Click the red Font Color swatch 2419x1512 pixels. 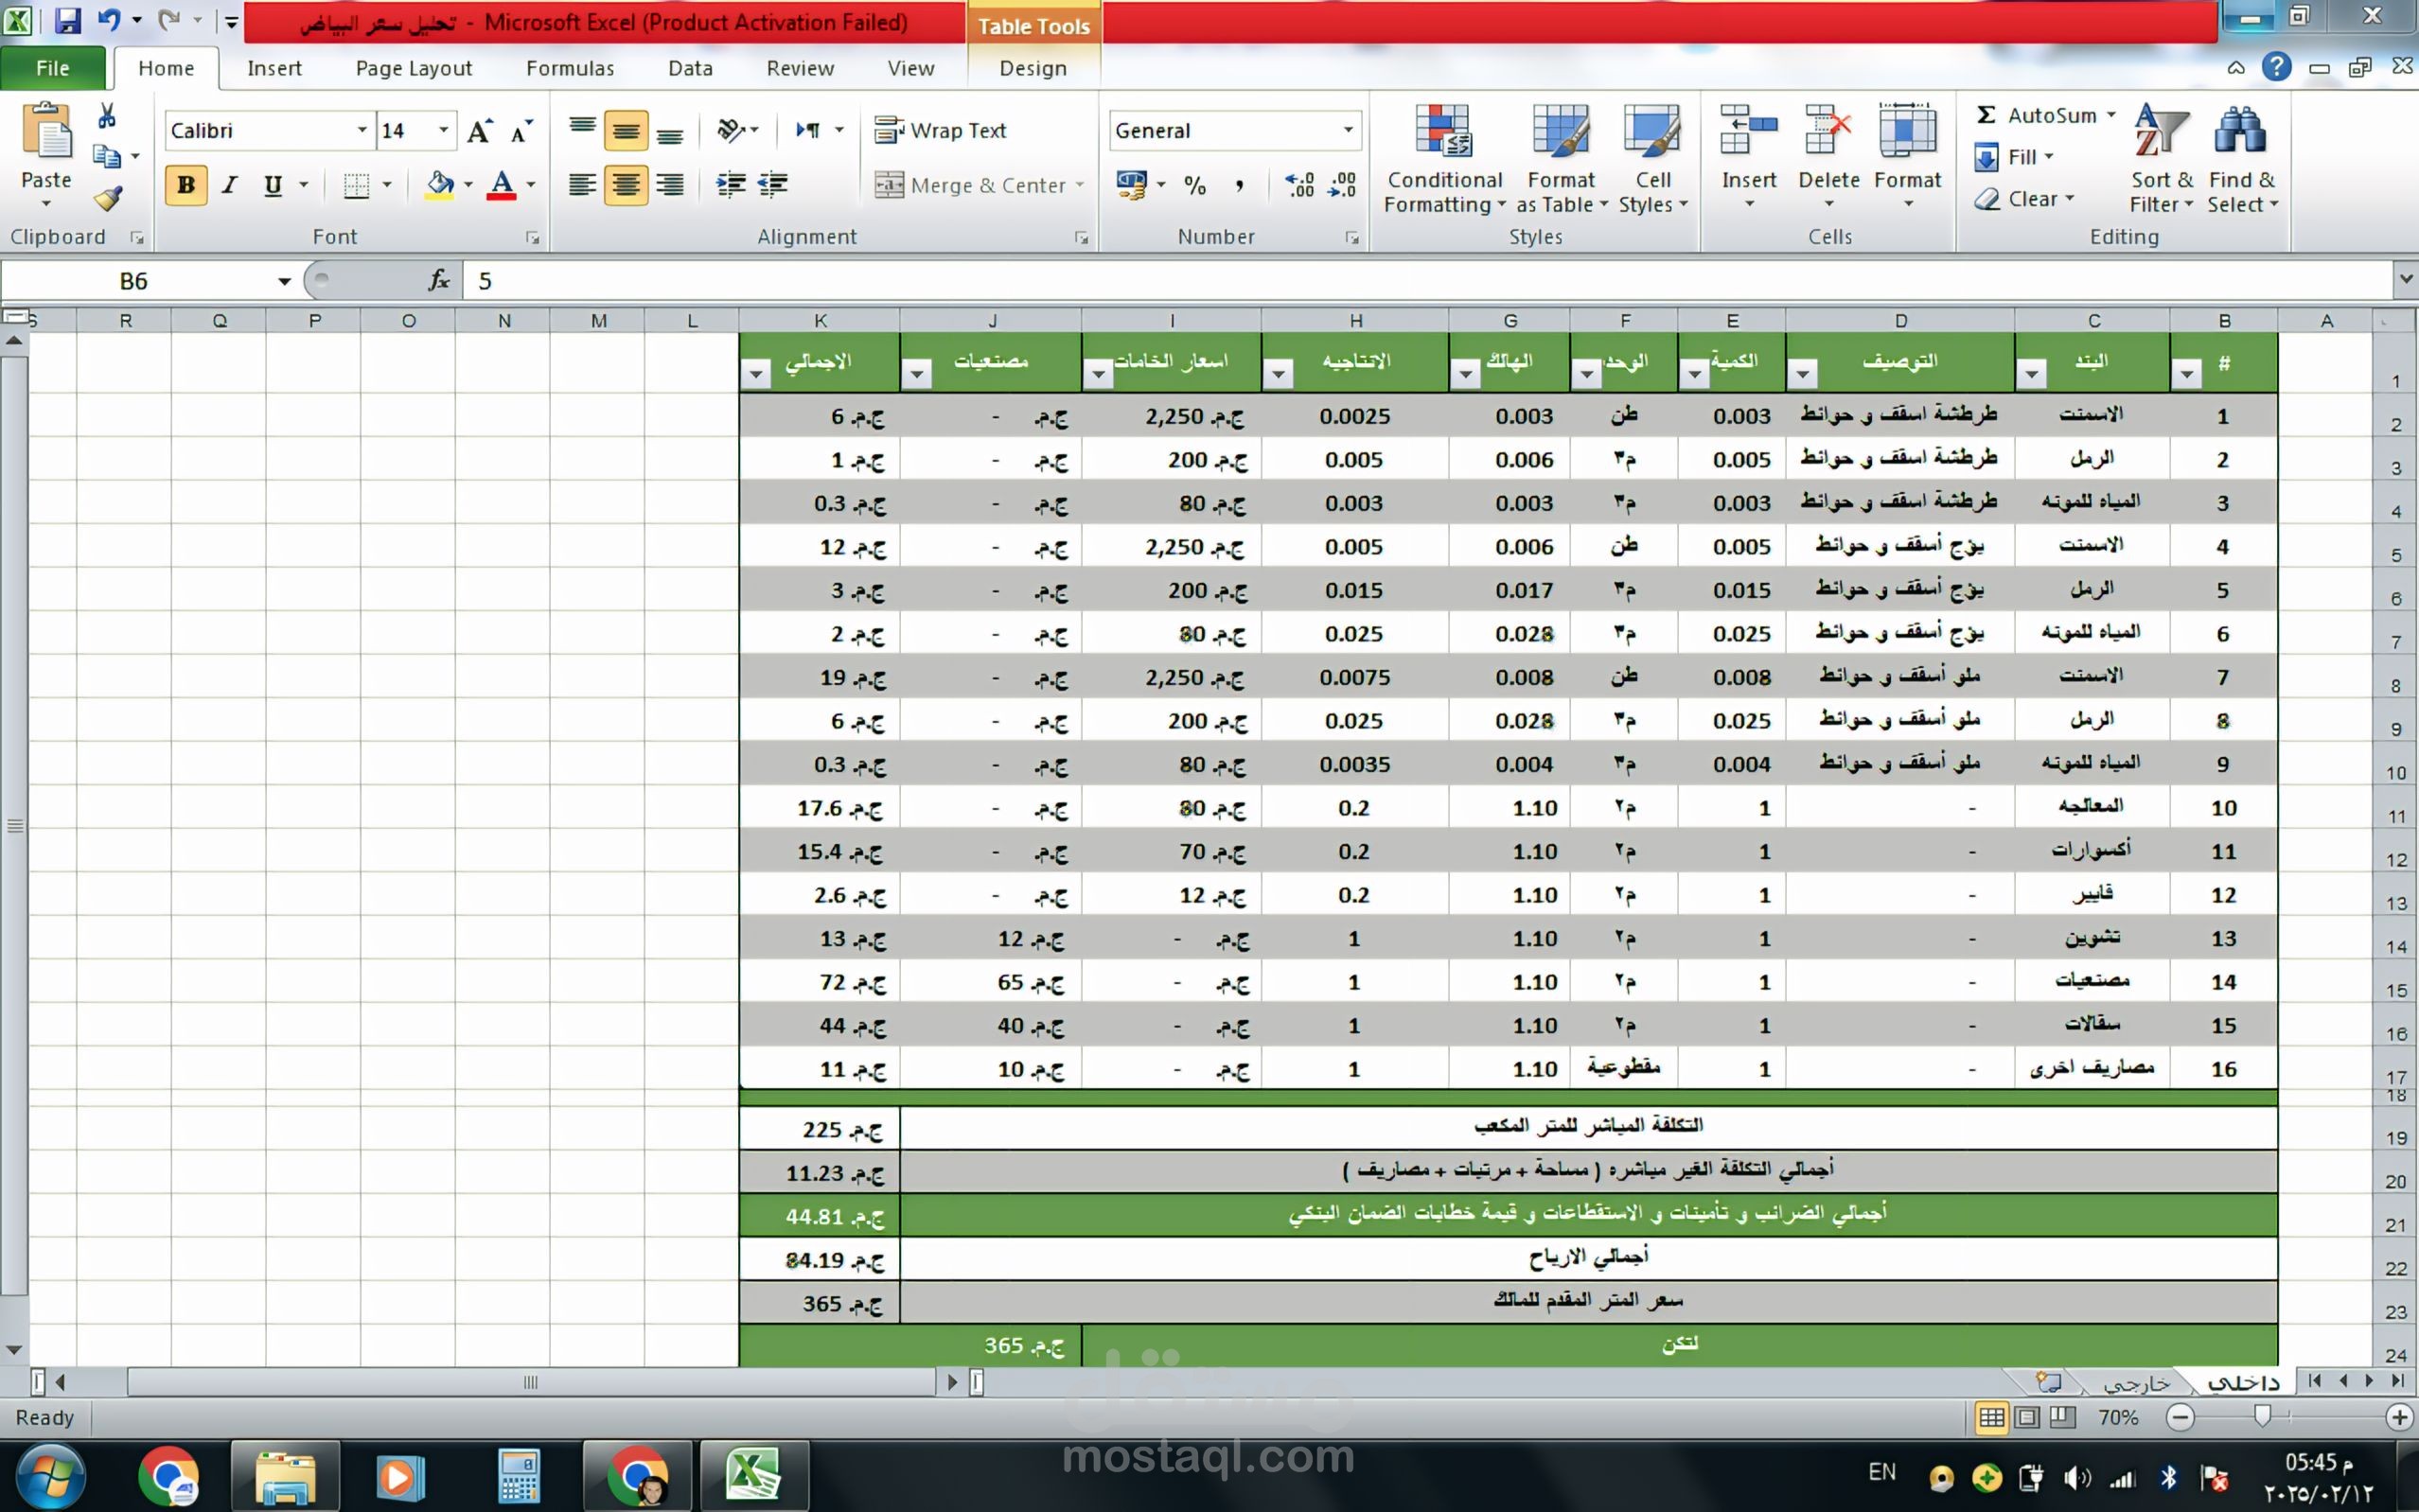tap(501, 185)
